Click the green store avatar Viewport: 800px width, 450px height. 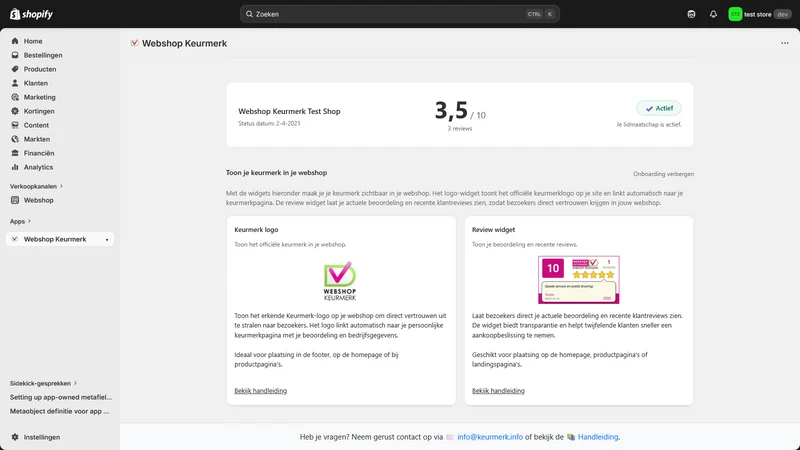pos(735,14)
